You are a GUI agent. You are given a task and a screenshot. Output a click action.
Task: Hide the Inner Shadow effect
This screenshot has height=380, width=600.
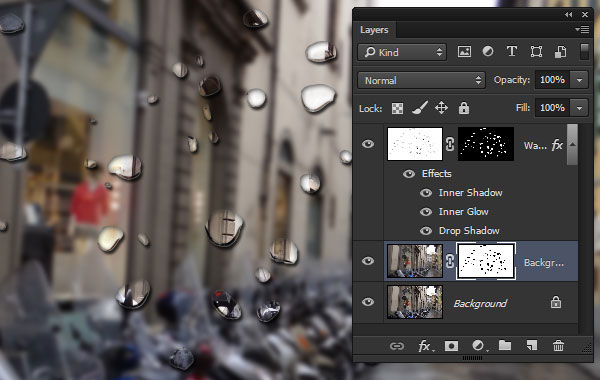(x=426, y=193)
